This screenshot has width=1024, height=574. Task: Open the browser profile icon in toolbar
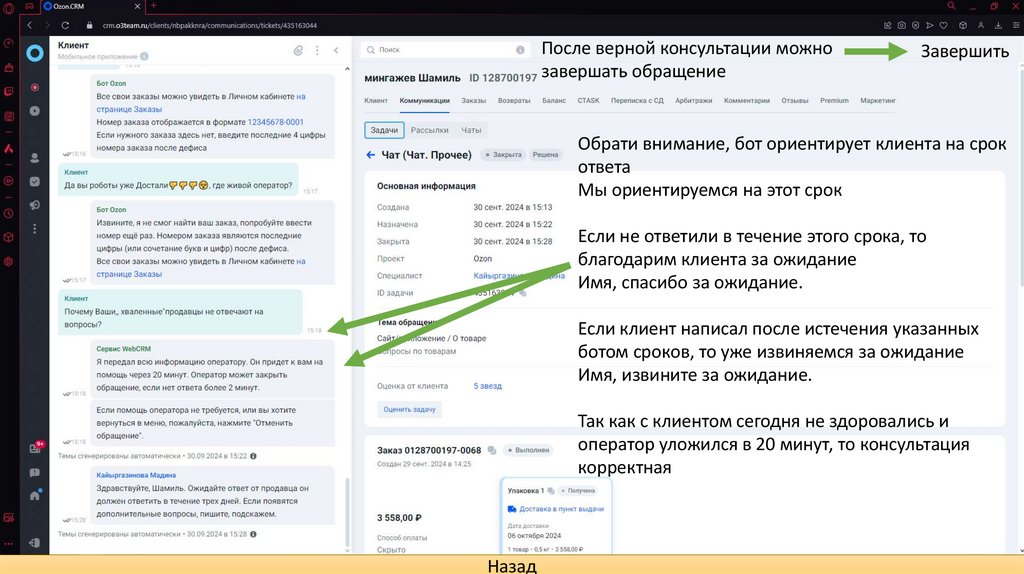[981, 25]
